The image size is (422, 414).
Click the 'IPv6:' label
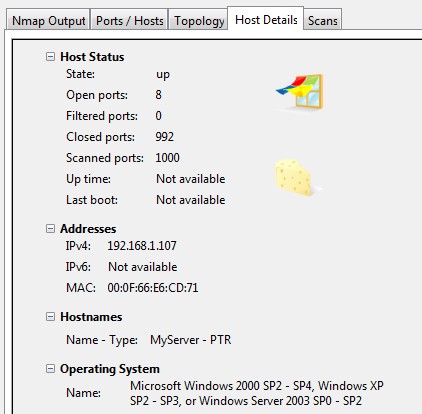pos(78,267)
